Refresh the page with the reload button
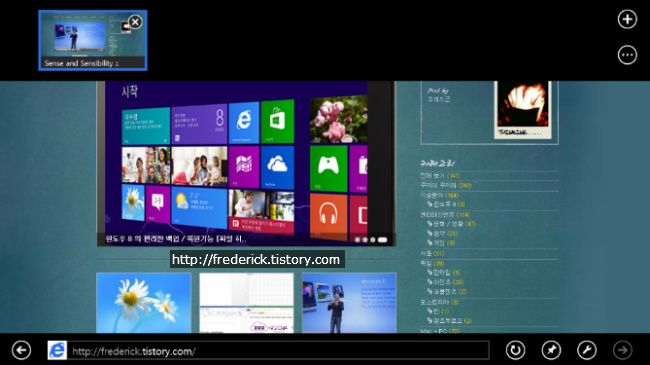Screen dimensions: 650x365 [515, 350]
